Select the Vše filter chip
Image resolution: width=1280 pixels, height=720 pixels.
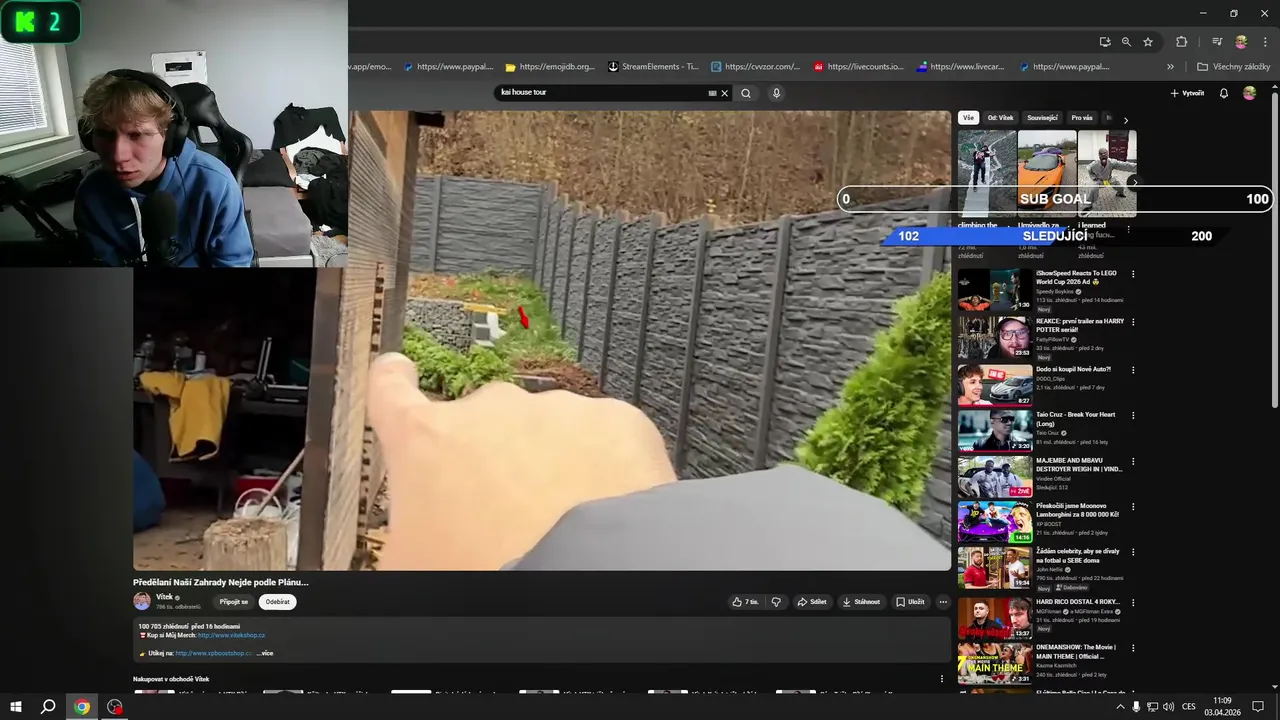point(968,118)
